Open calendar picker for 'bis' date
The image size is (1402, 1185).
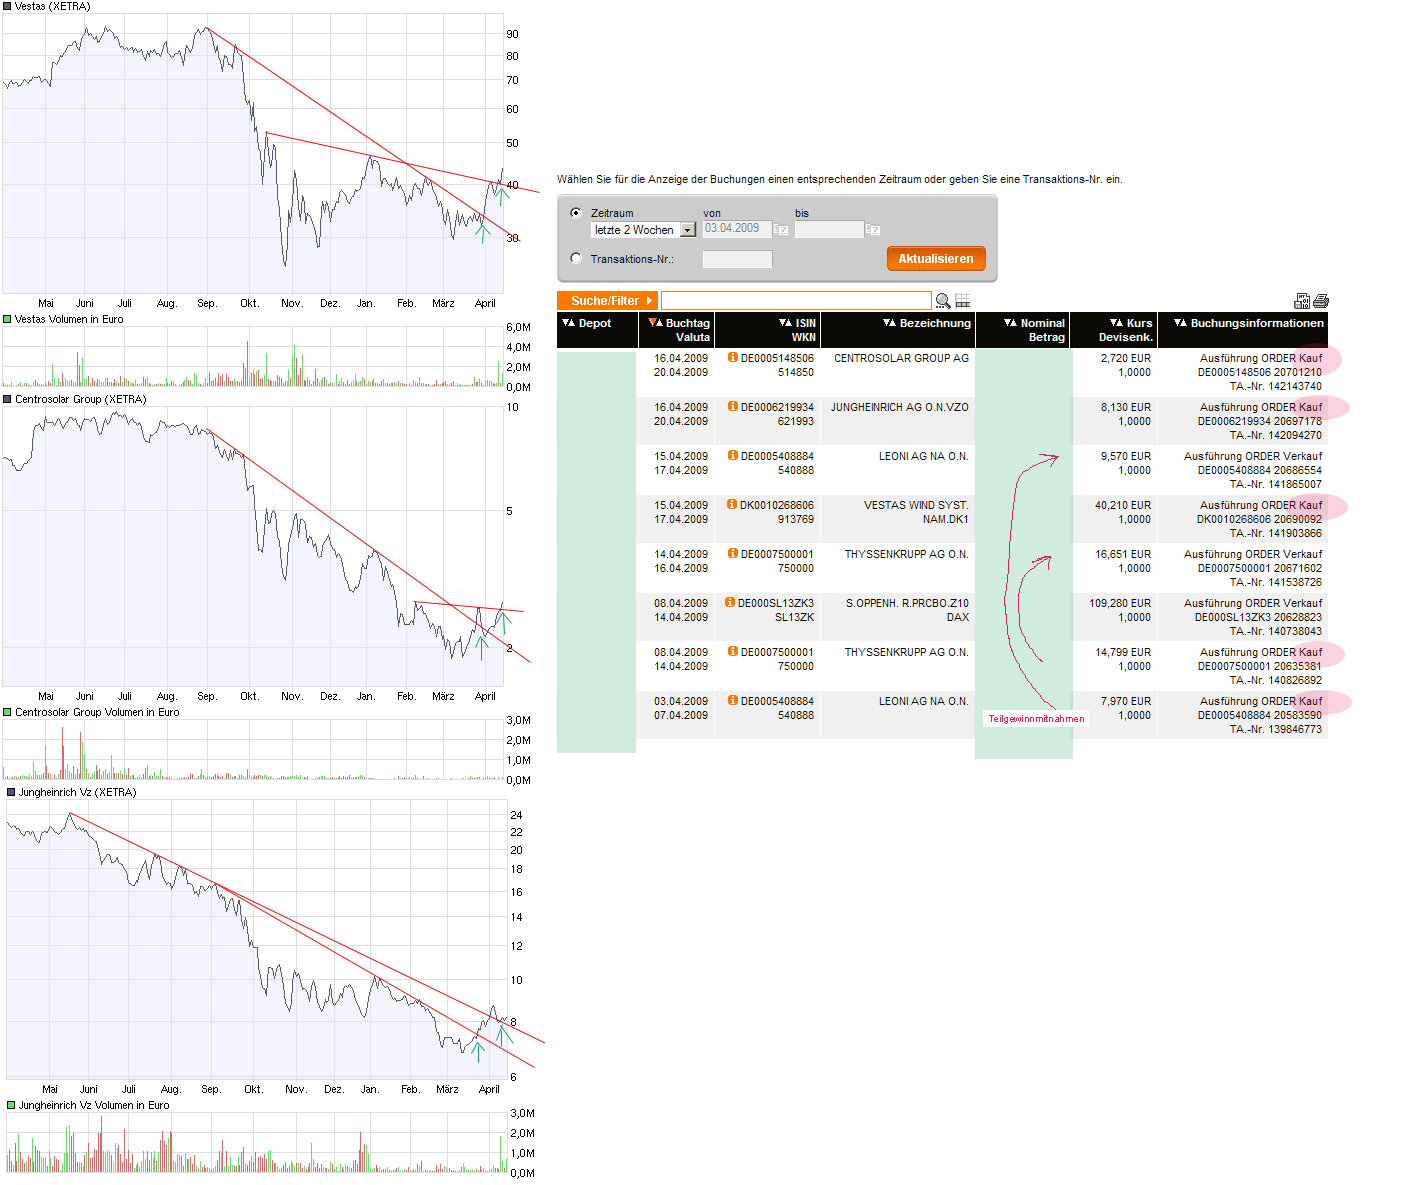point(873,230)
